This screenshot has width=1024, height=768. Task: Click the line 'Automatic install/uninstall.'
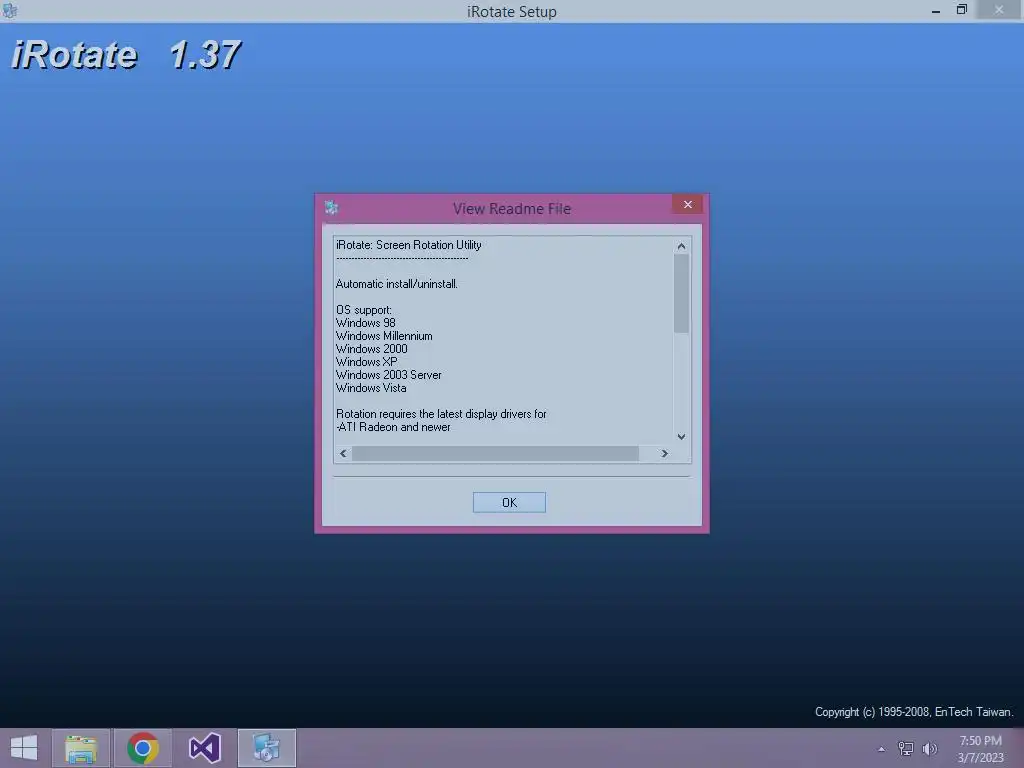click(x=396, y=284)
